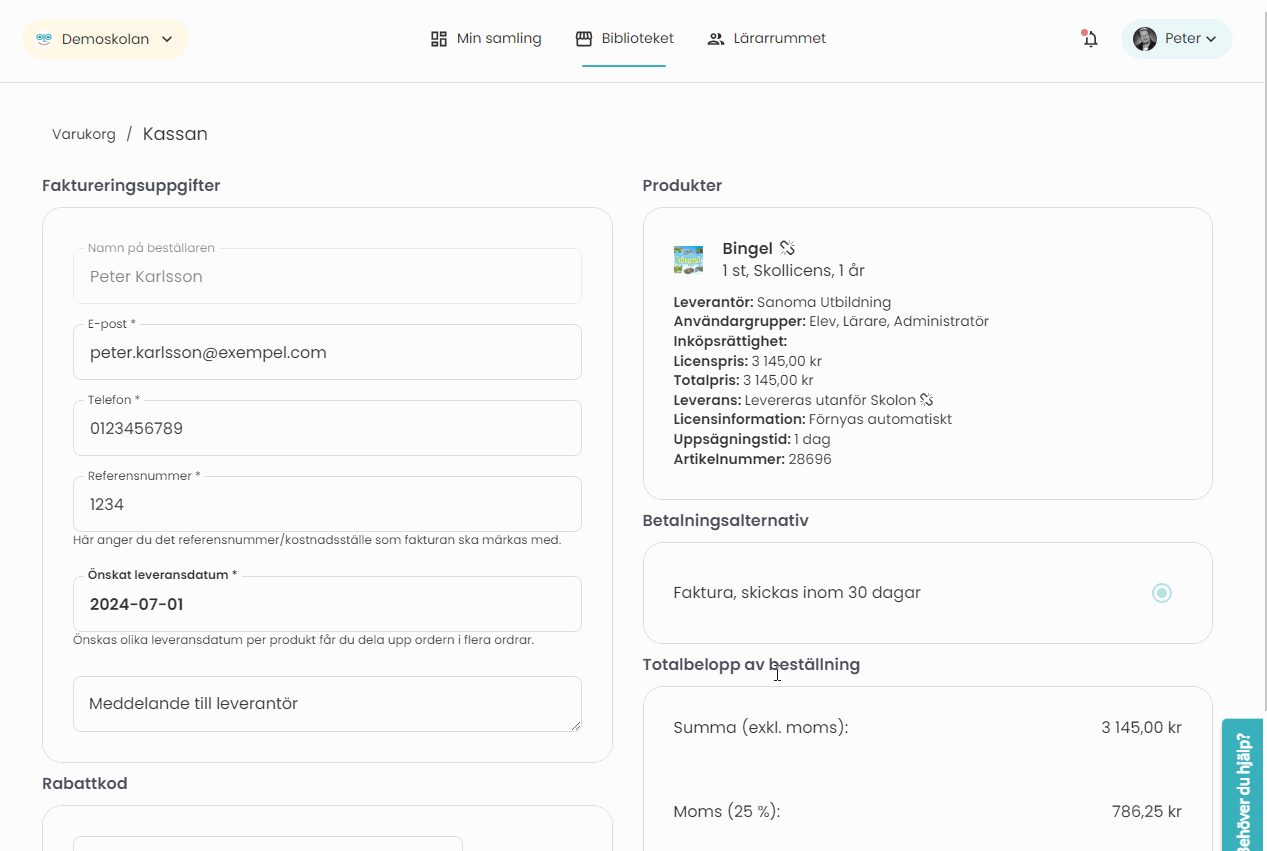Open notifications bell icon
This screenshot has height=851, width=1267.
click(x=1090, y=39)
